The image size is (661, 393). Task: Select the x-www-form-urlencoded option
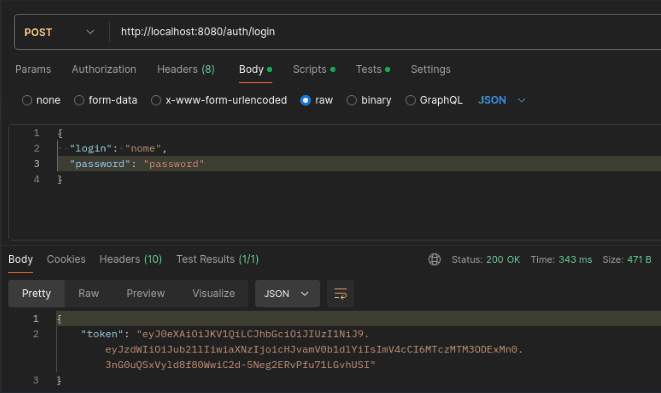219,100
